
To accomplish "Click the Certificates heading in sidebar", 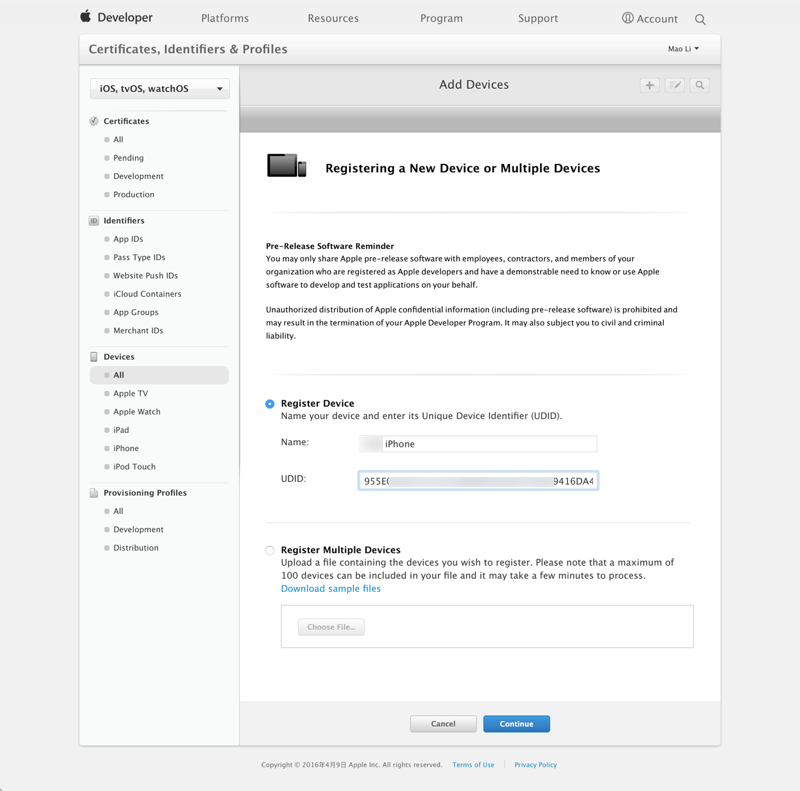I will pos(126,121).
